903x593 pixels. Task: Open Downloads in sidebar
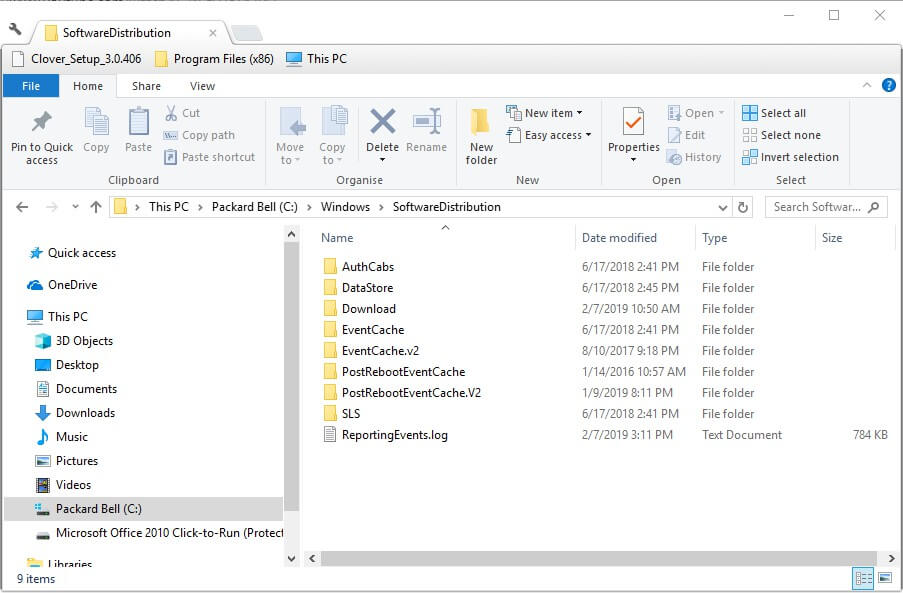(75, 413)
